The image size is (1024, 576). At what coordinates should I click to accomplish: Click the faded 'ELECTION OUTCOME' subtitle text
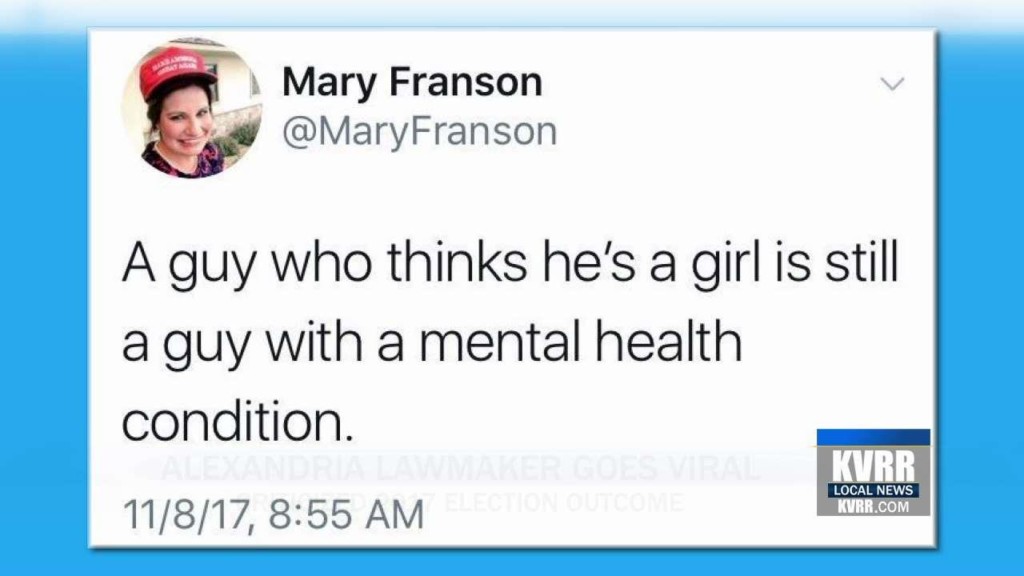tap(564, 502)
